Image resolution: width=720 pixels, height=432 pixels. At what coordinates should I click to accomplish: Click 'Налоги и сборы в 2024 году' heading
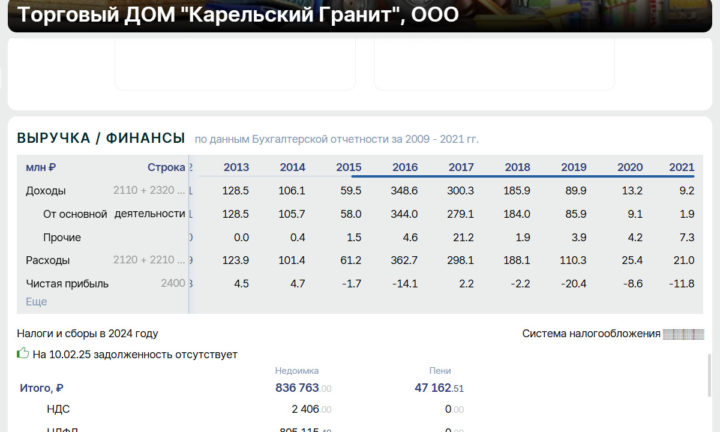click(x=87, y=334)
